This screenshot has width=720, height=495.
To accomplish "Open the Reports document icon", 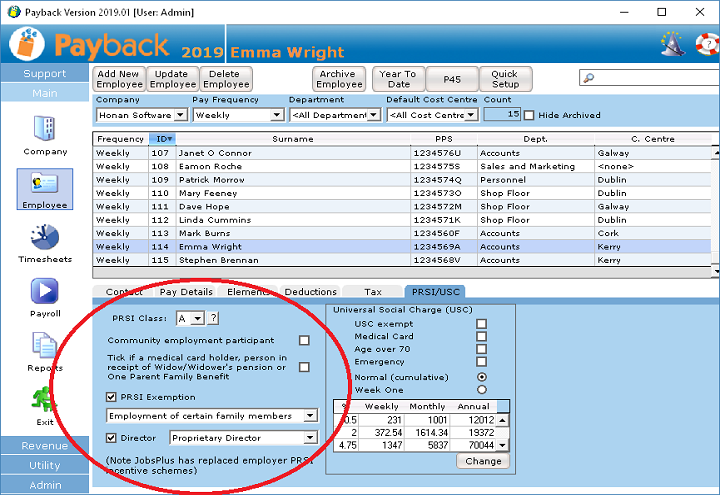I will click(x=45, y=345).
